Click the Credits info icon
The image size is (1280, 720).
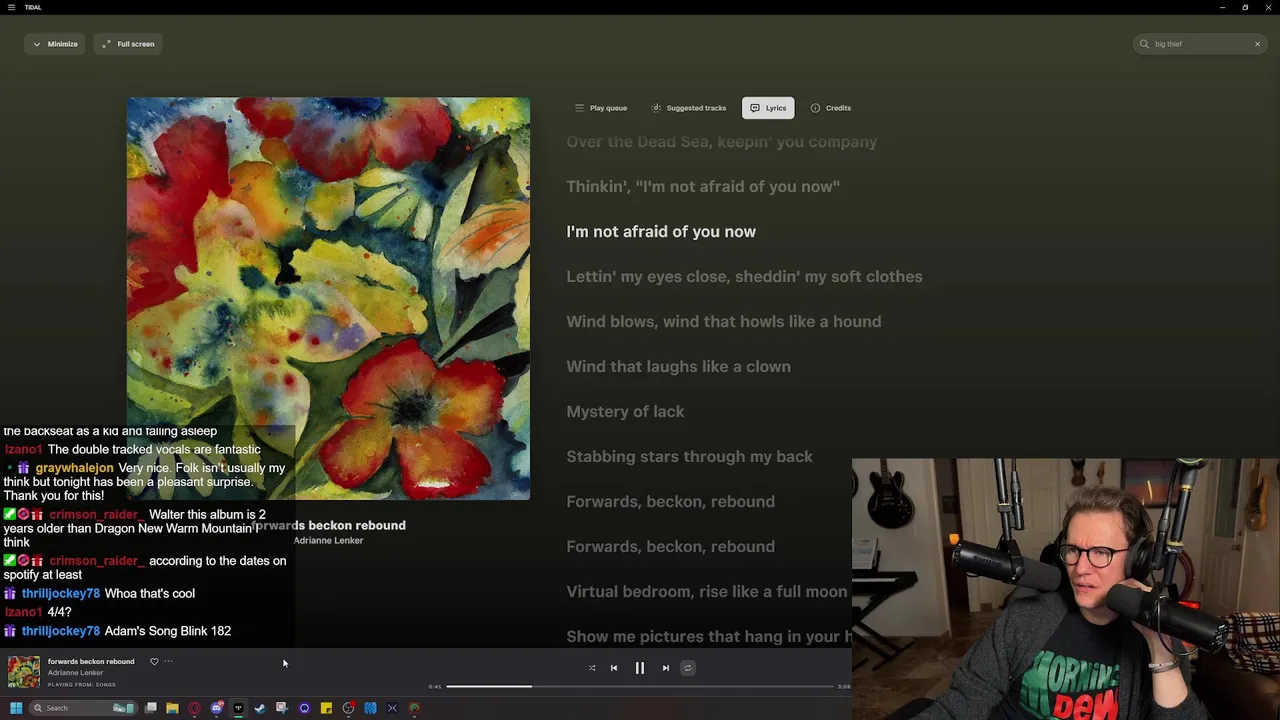[815, 108]
